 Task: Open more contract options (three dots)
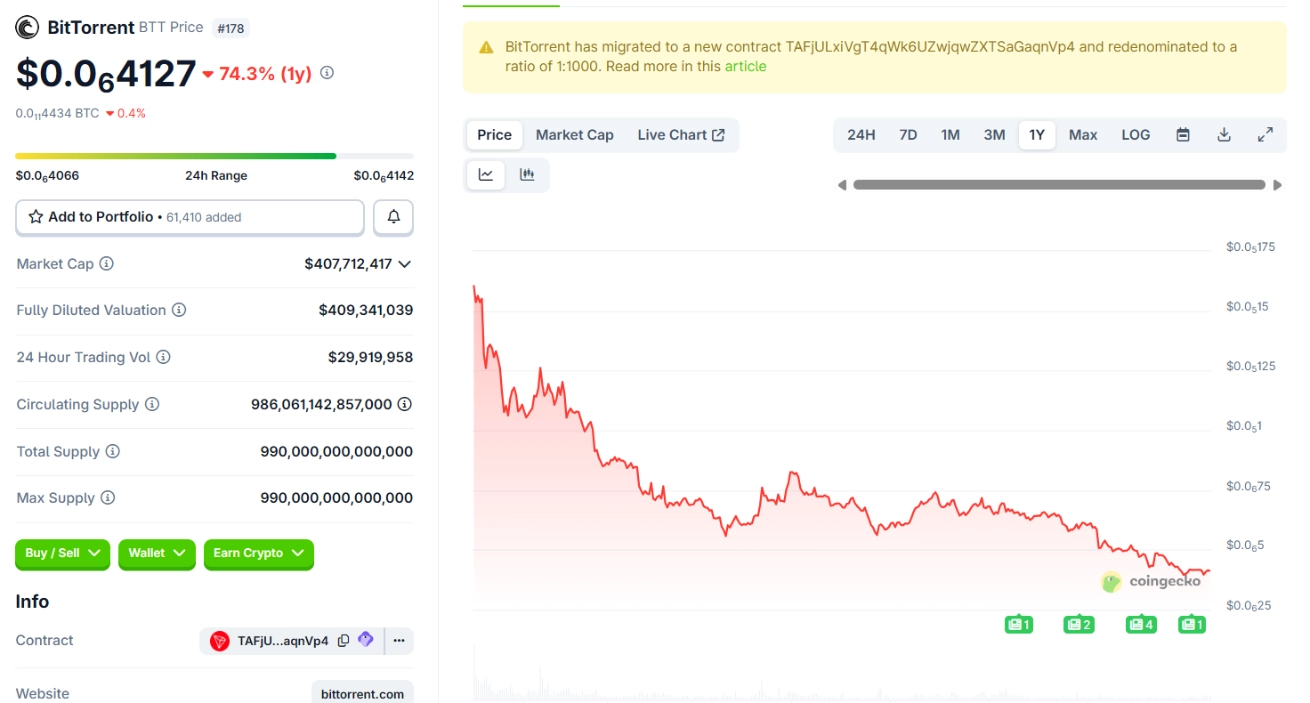[x=399, y=641]
